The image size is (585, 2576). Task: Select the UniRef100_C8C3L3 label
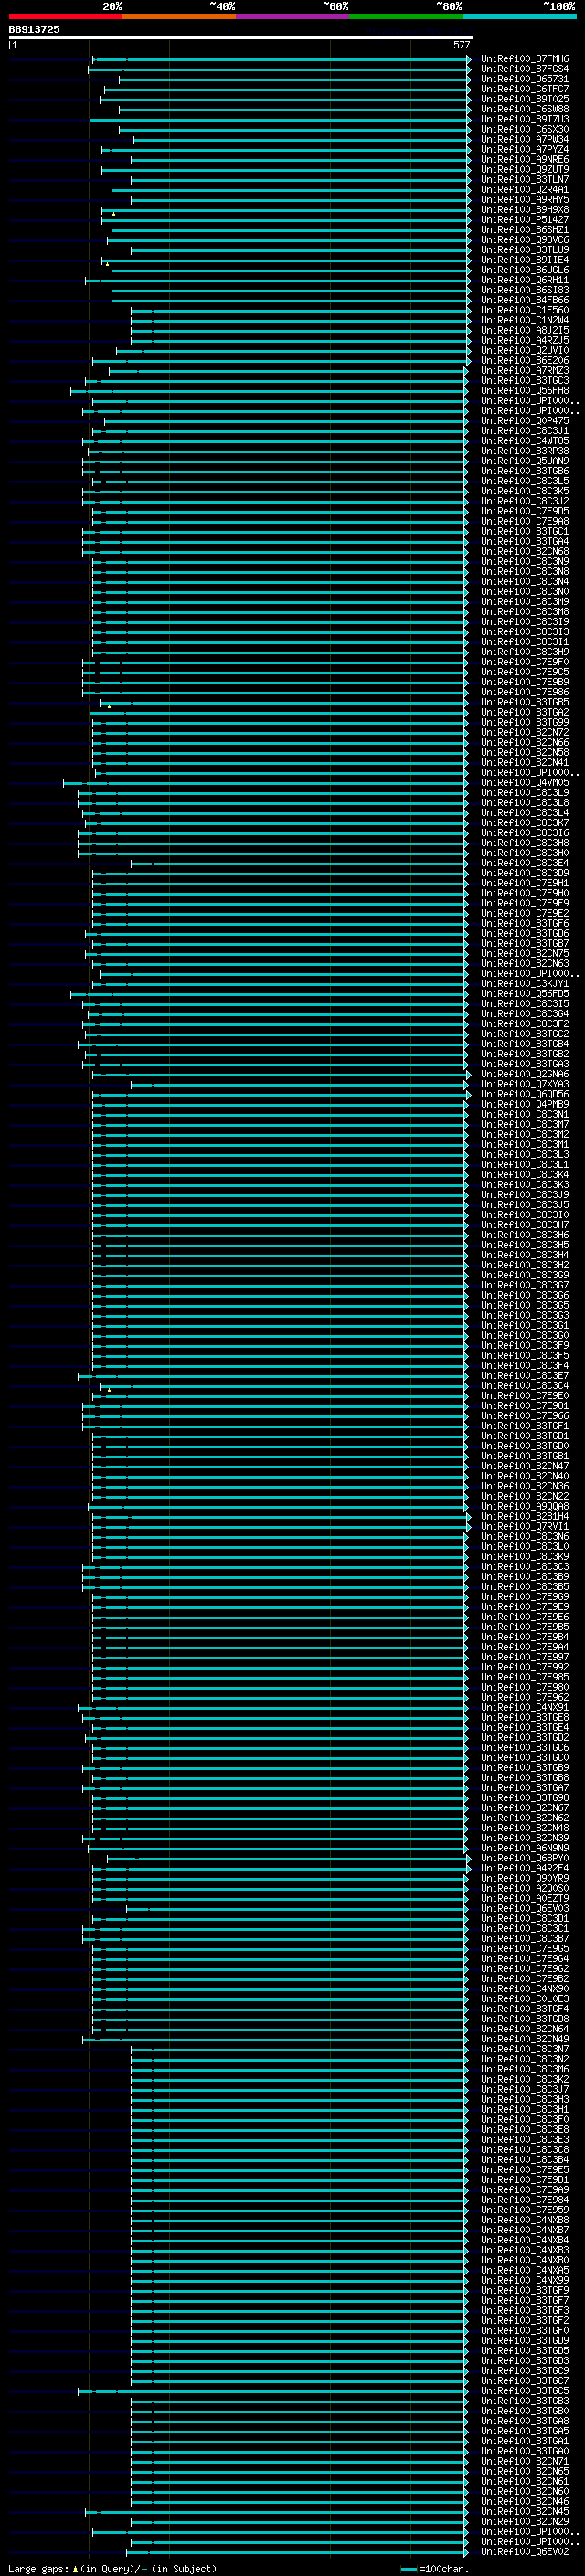coord(525,1154)
